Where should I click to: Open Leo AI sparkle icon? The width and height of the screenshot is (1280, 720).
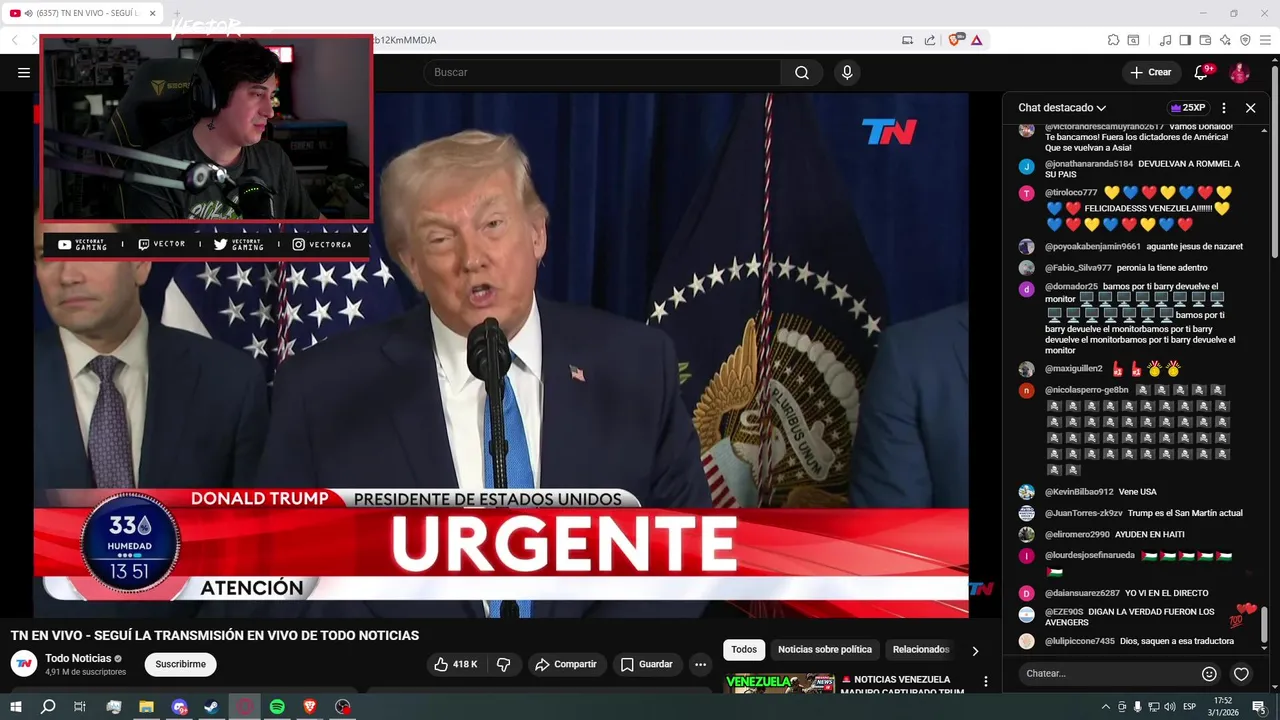pos(1225,40)
